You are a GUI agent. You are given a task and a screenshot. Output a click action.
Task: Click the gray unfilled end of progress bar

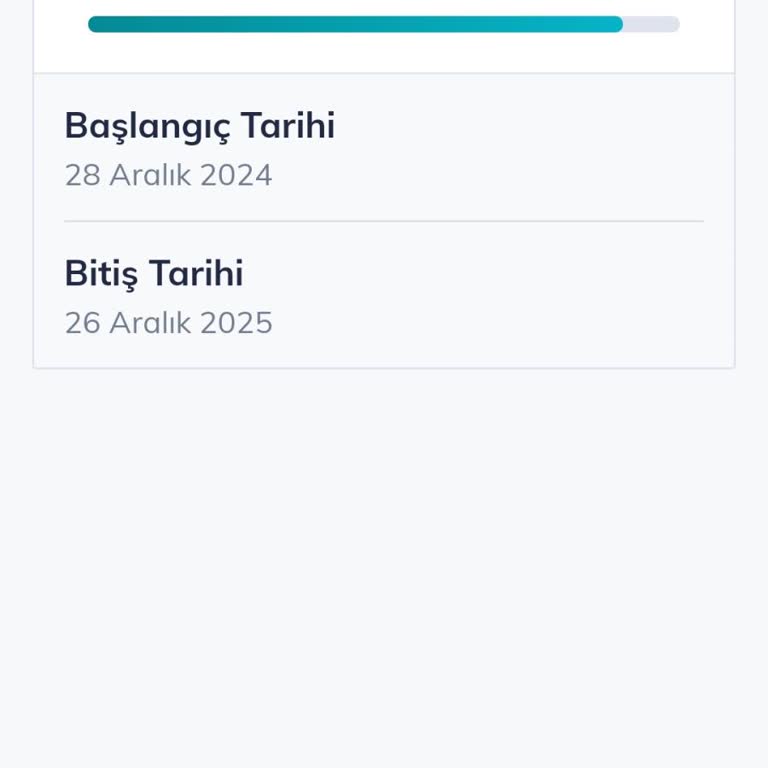[652, 24]
